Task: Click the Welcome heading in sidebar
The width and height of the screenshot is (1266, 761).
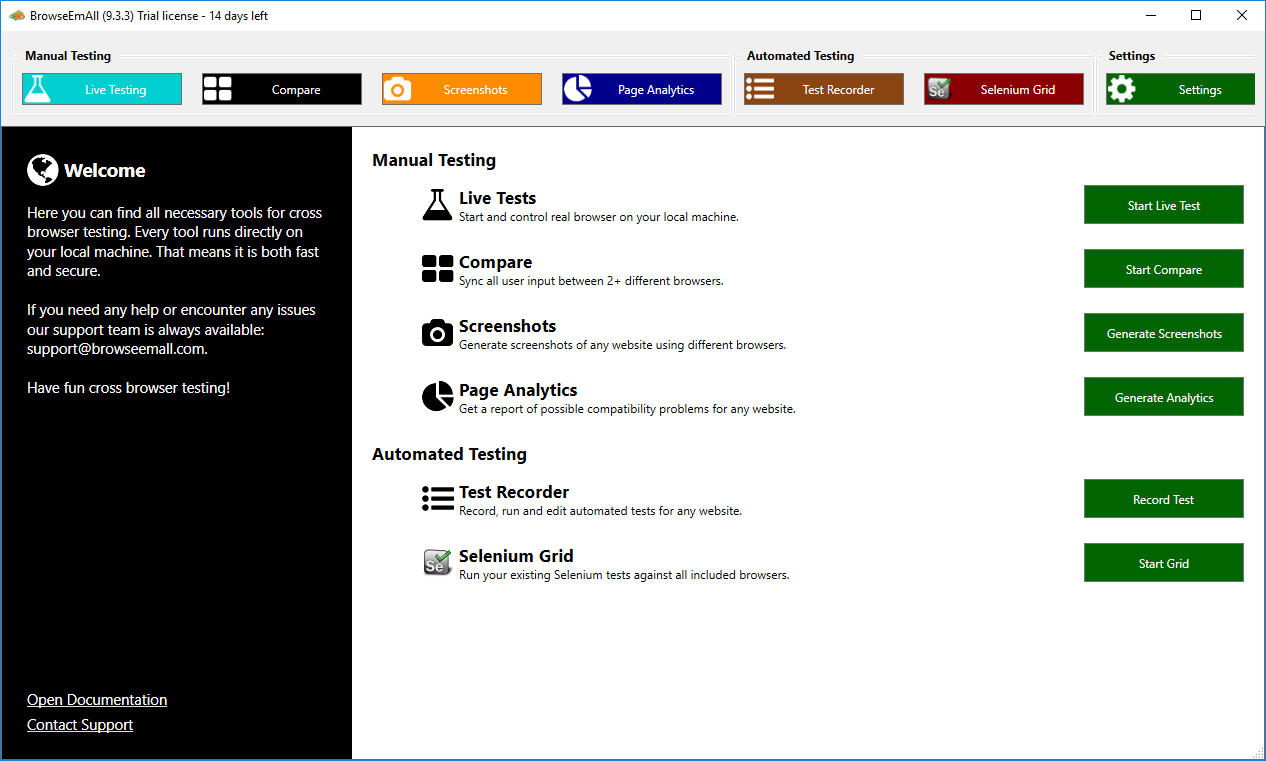Action: tap(105, 170)
